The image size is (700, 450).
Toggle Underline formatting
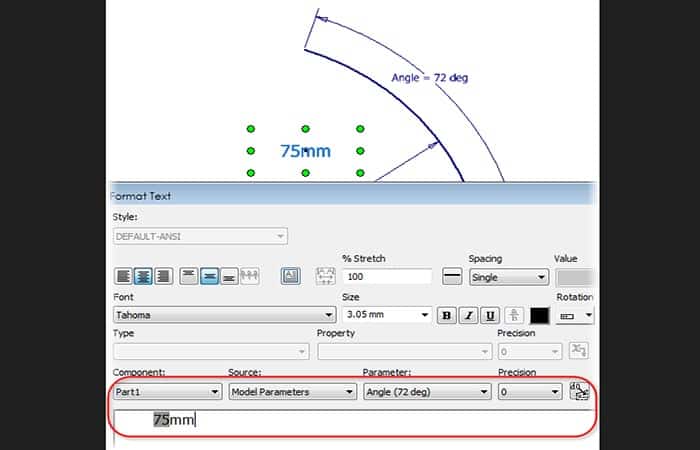[x=489, y=315]
